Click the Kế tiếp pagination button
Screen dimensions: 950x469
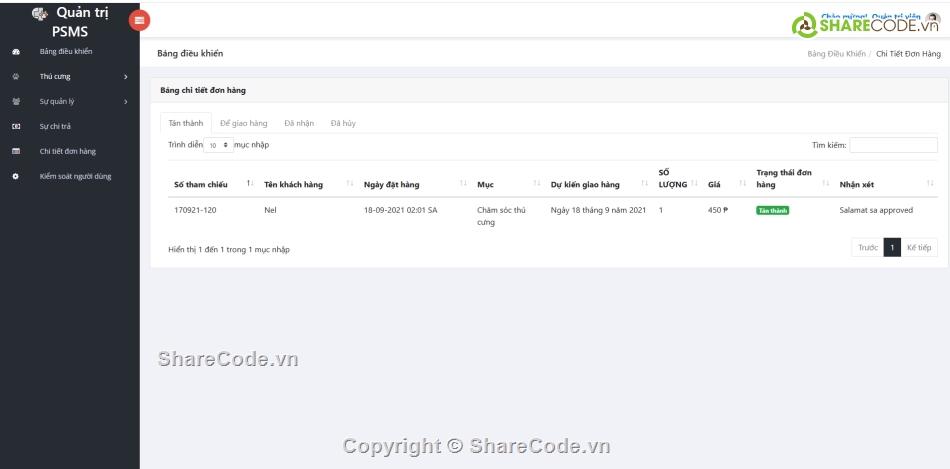coord(919,247)
